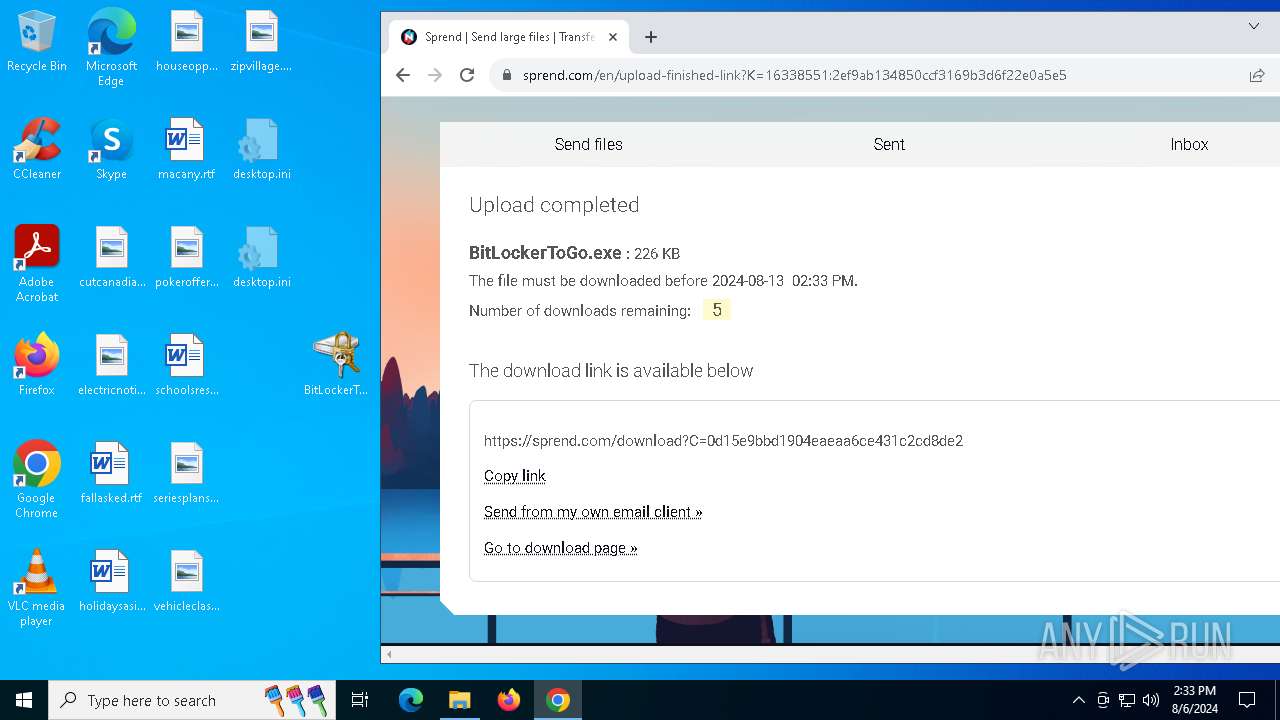Viewport: 1280px width, 720px height.
Task: Open Firefox from the taskbar
Action: click(508, 700)
